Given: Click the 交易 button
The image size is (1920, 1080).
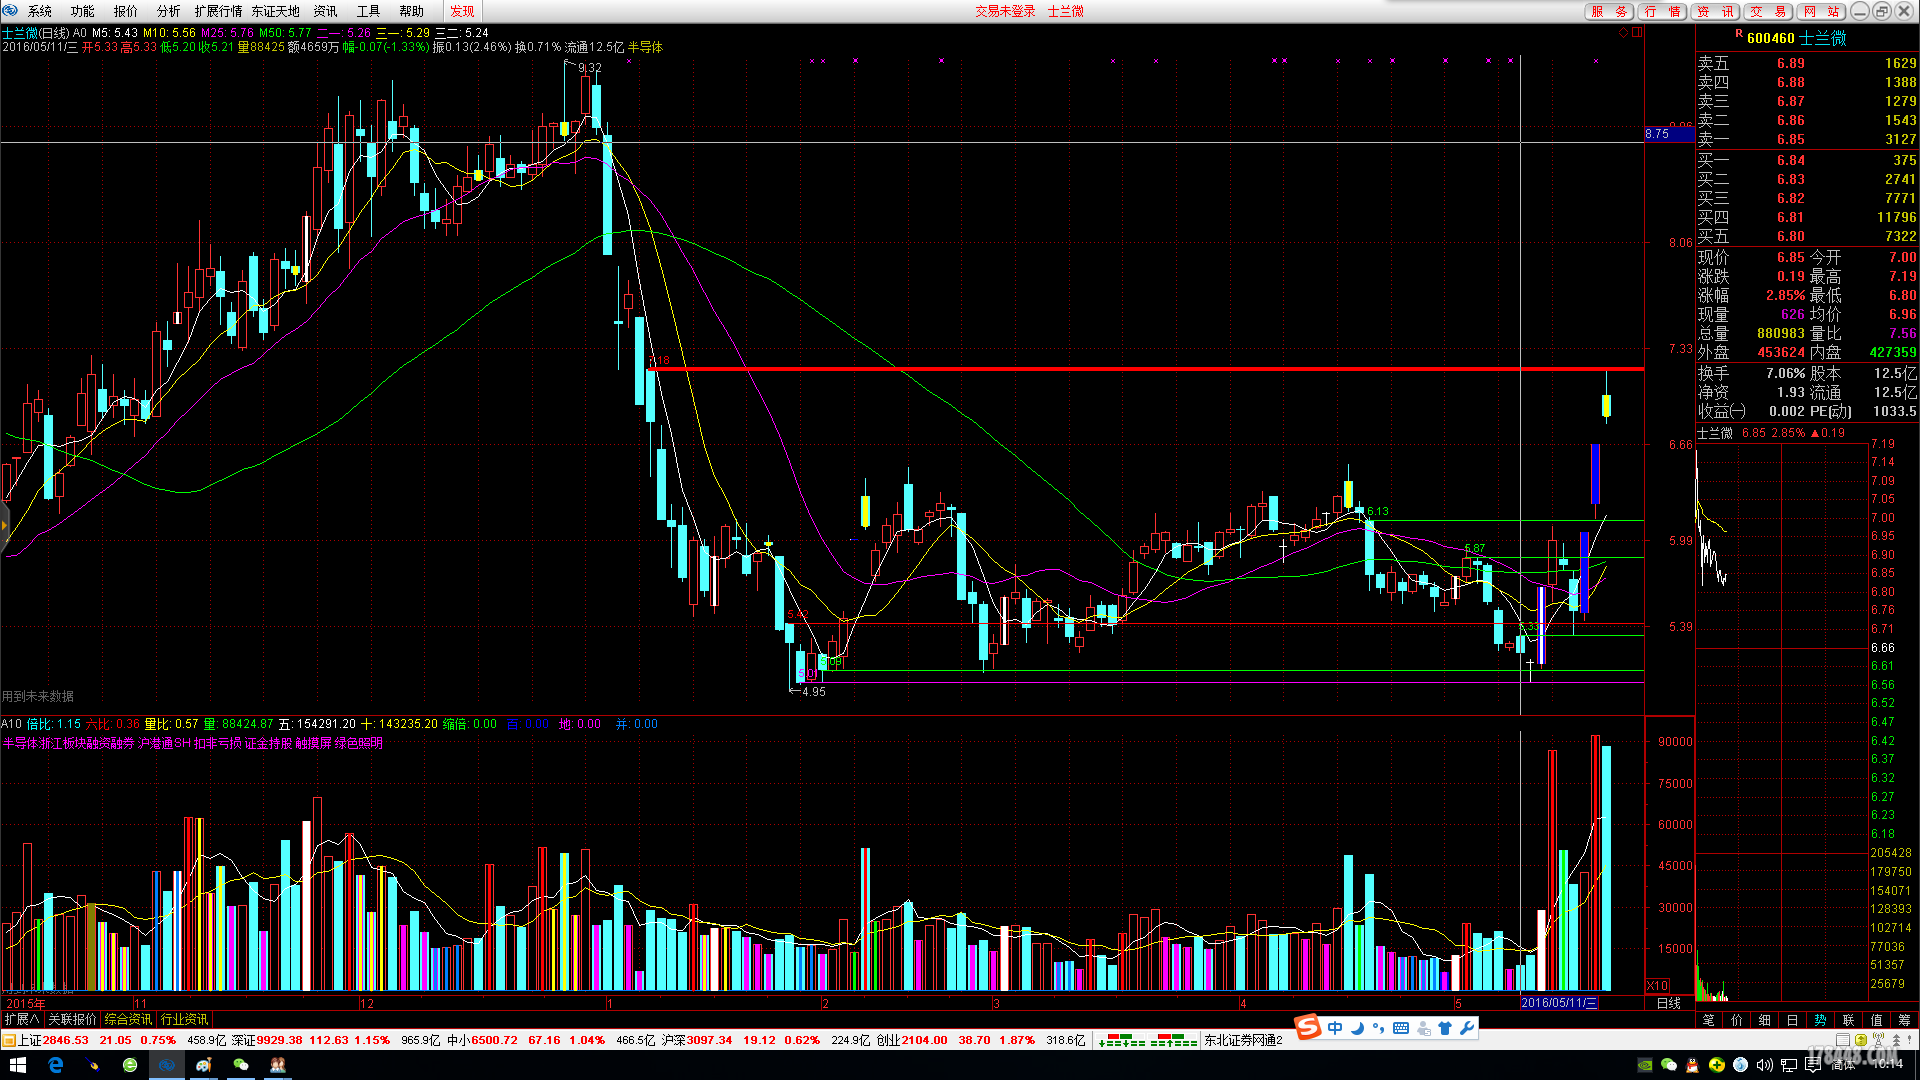Looking at the screenshot, I should point(1768,11).
